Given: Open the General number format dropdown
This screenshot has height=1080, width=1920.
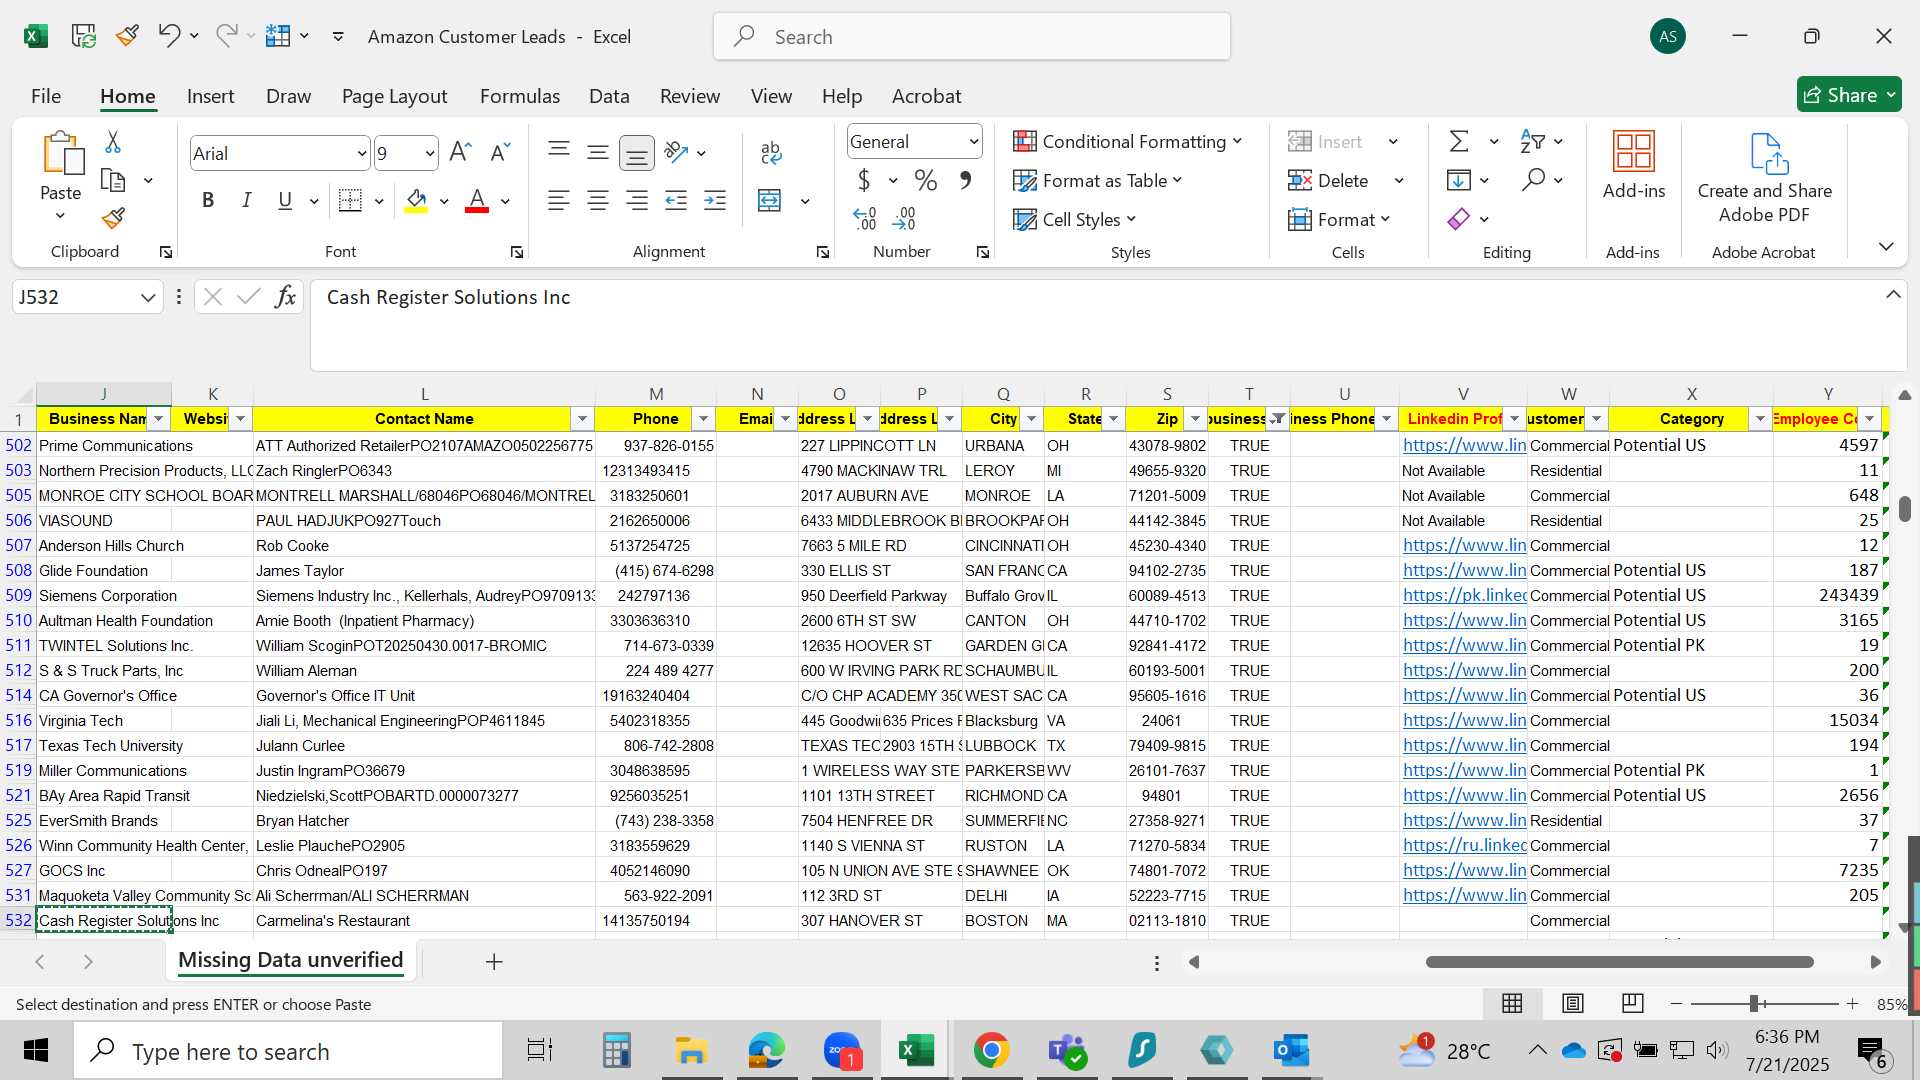Looking at the screenshot, I should tap(973, 142).
